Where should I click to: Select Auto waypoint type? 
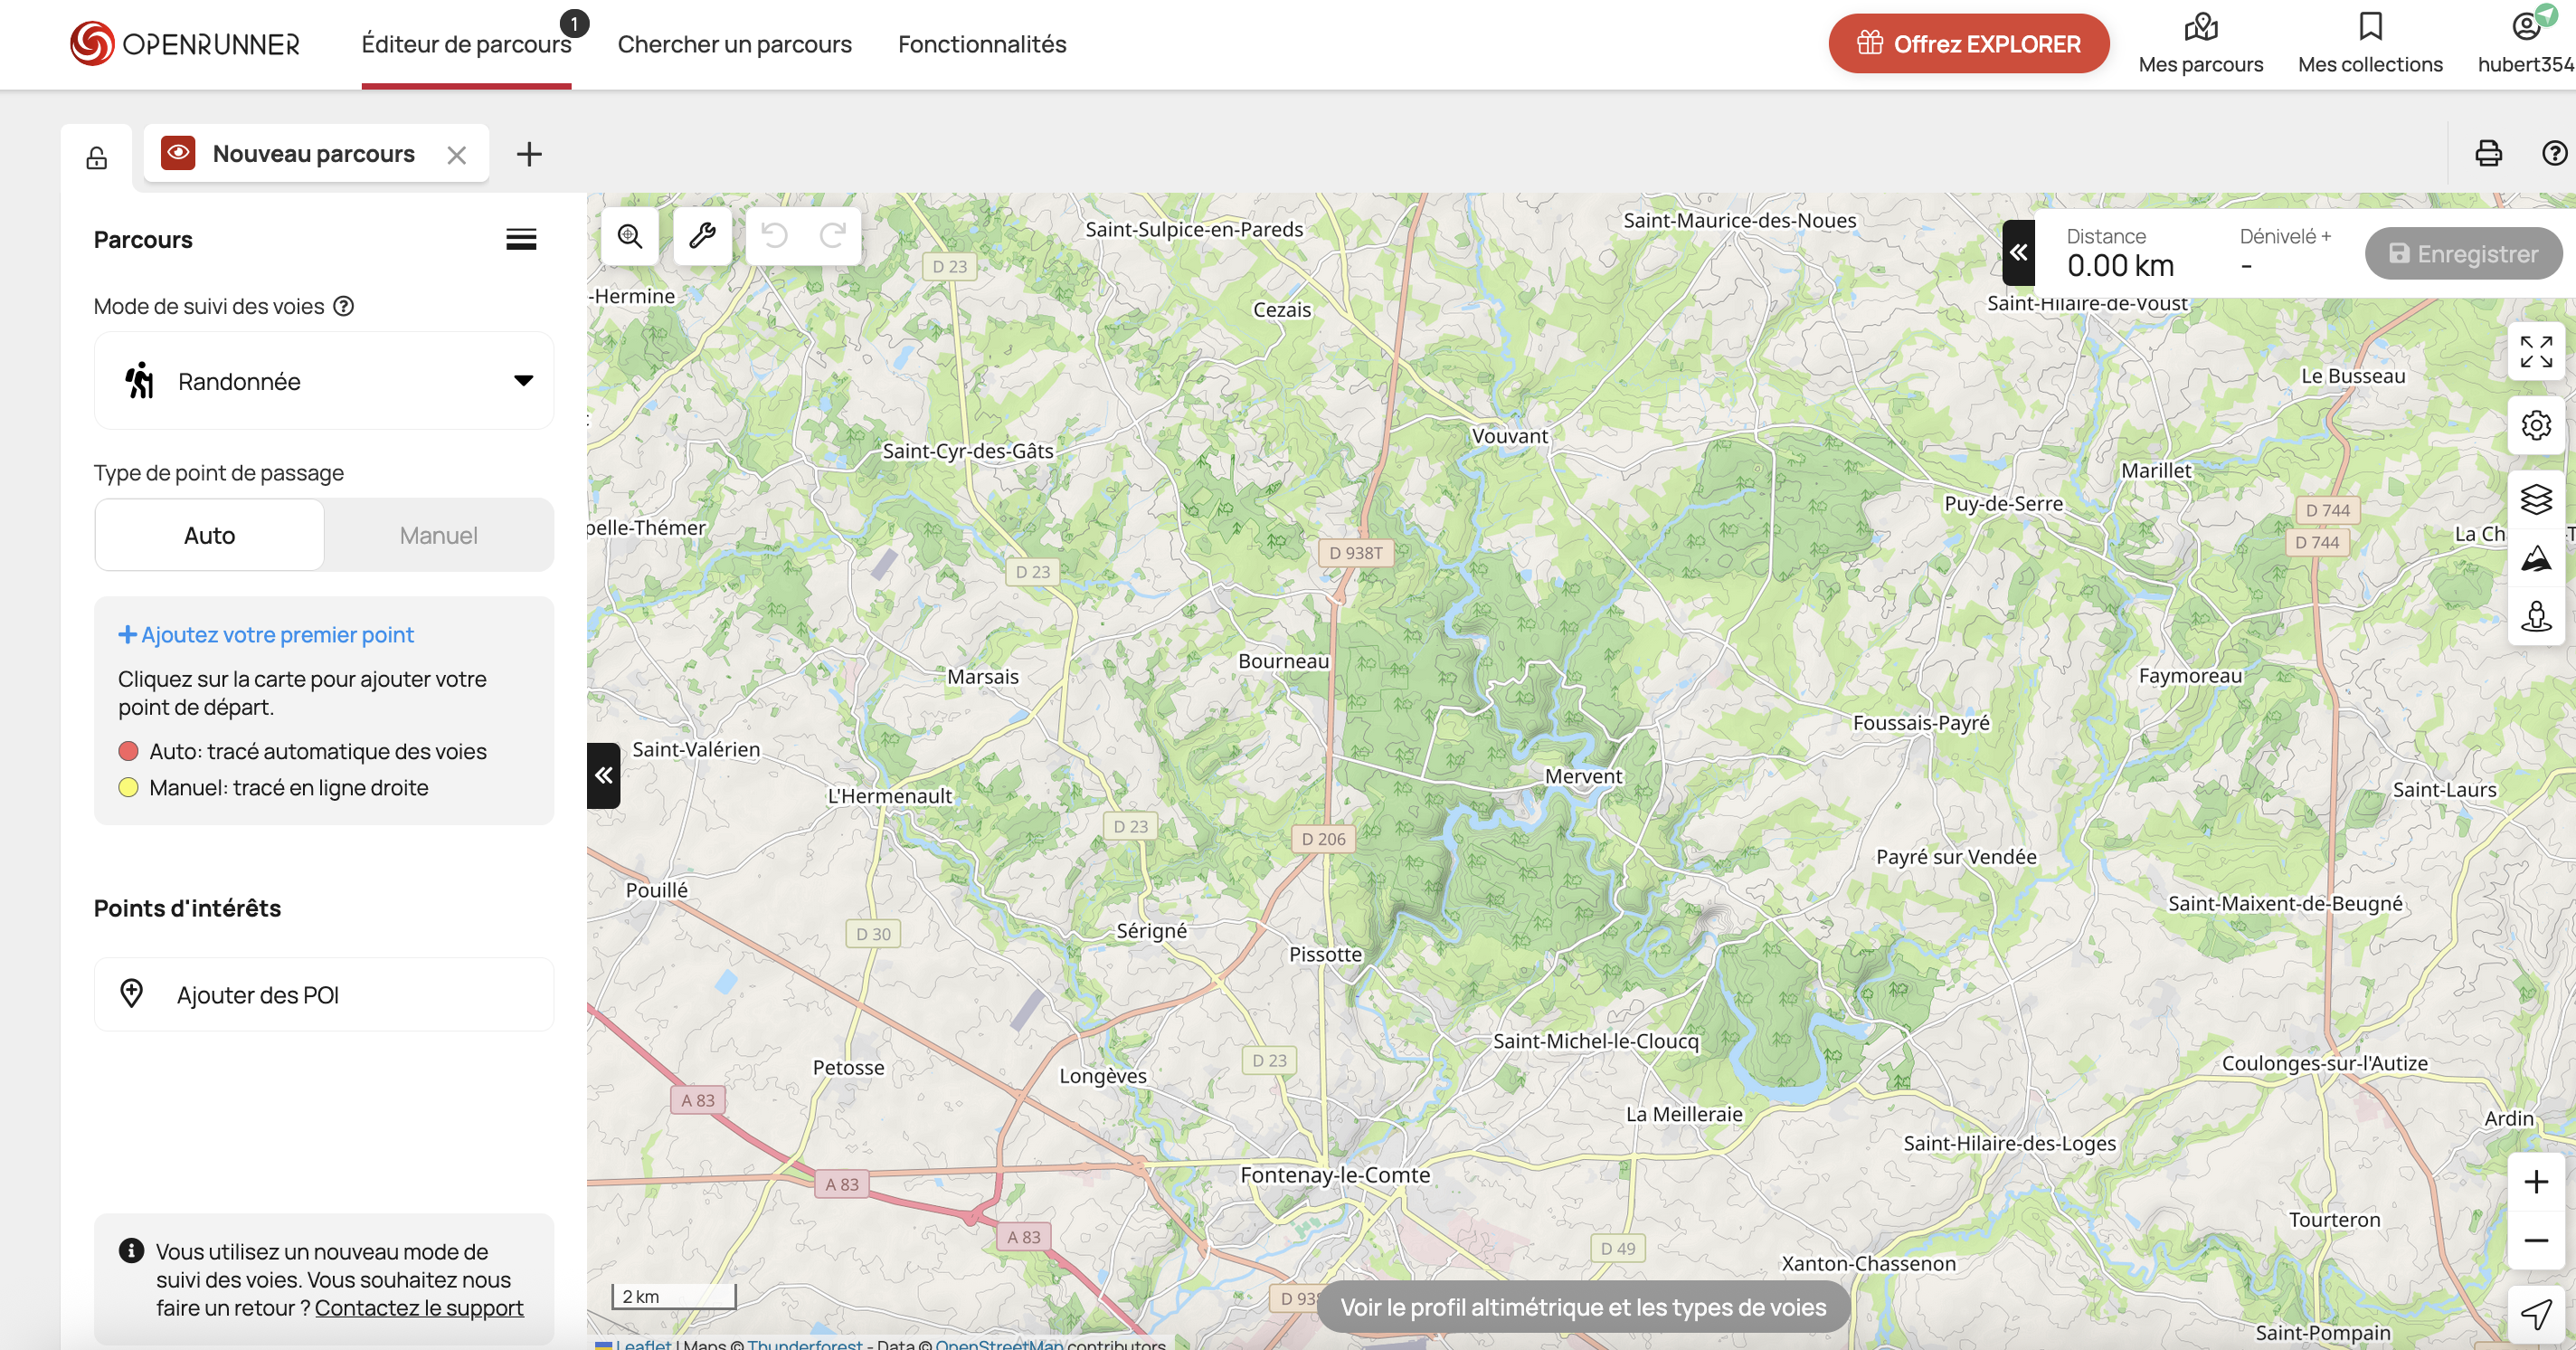209,535
